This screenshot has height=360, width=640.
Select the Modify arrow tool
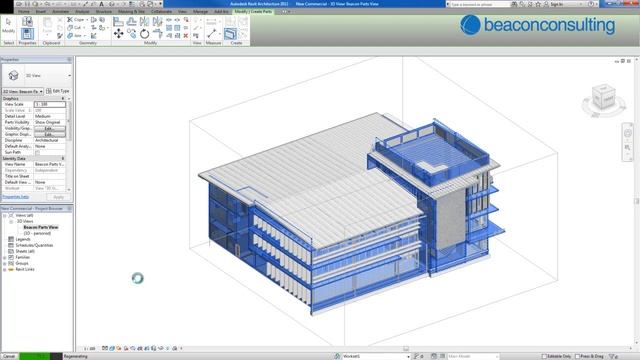(8, 25)
